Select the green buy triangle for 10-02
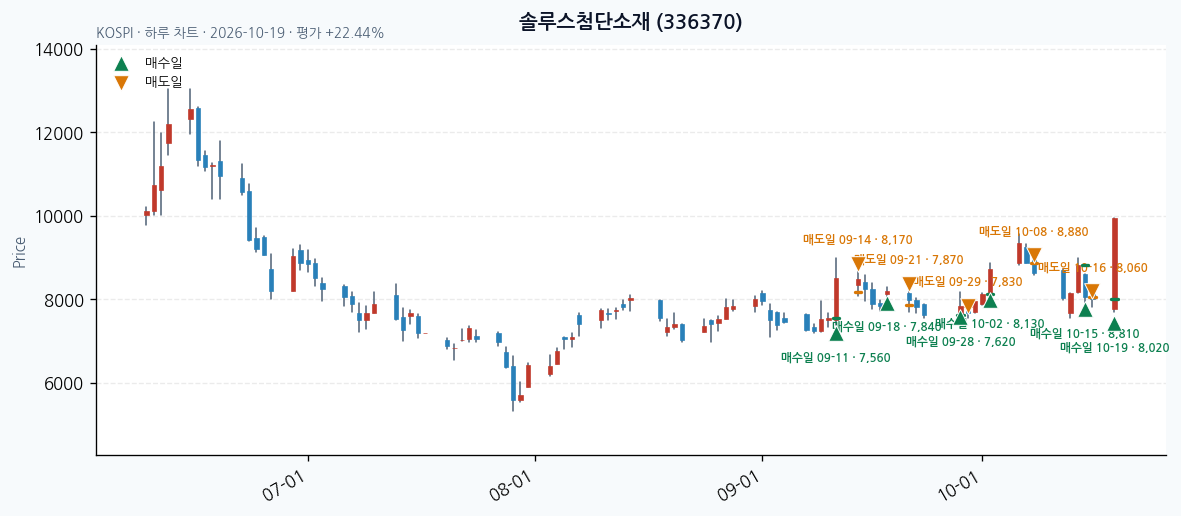This screenshot has width=1181, height=516. [990, 301]
